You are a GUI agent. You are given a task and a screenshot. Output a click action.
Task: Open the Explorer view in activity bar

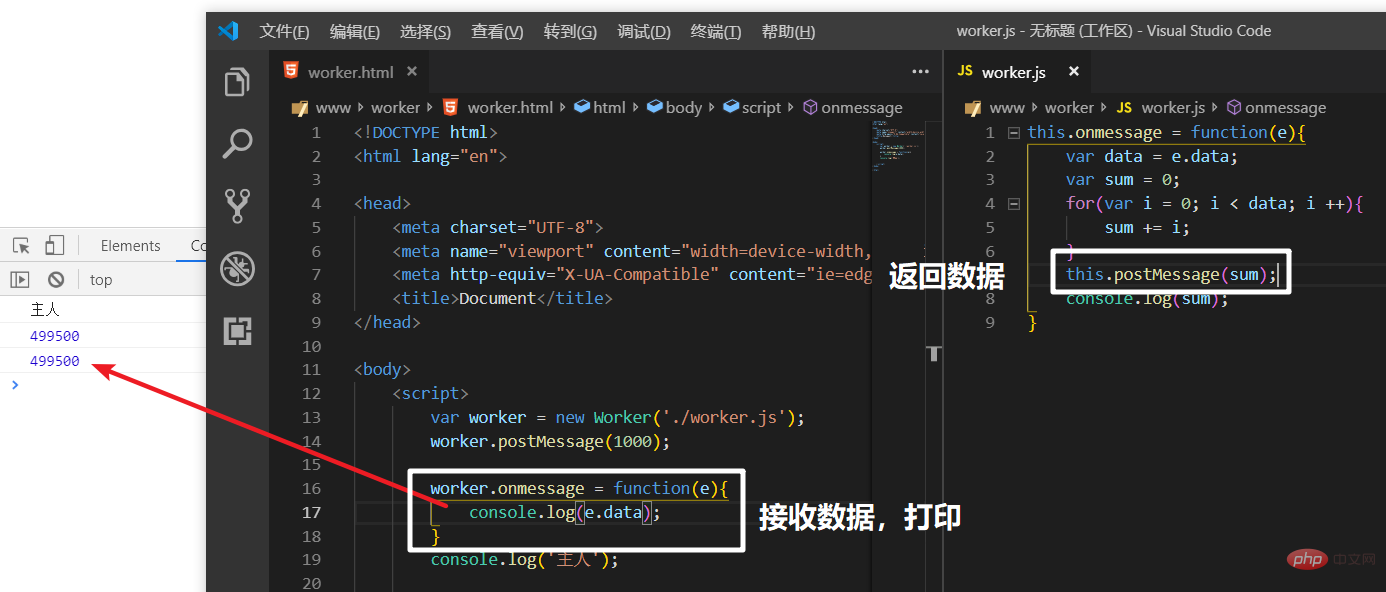237,82
